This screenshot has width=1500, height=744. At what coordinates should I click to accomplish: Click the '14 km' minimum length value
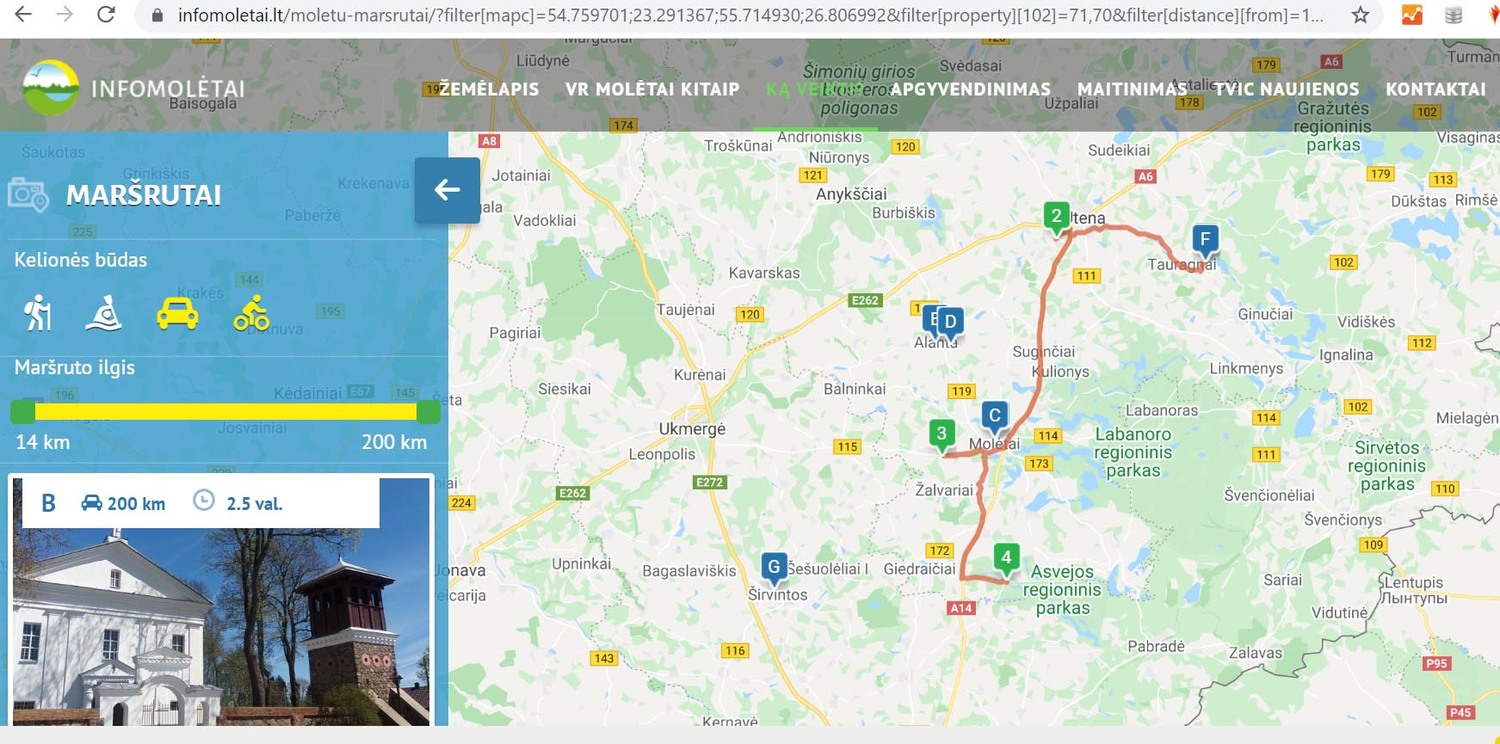click(x=43, y=442)
